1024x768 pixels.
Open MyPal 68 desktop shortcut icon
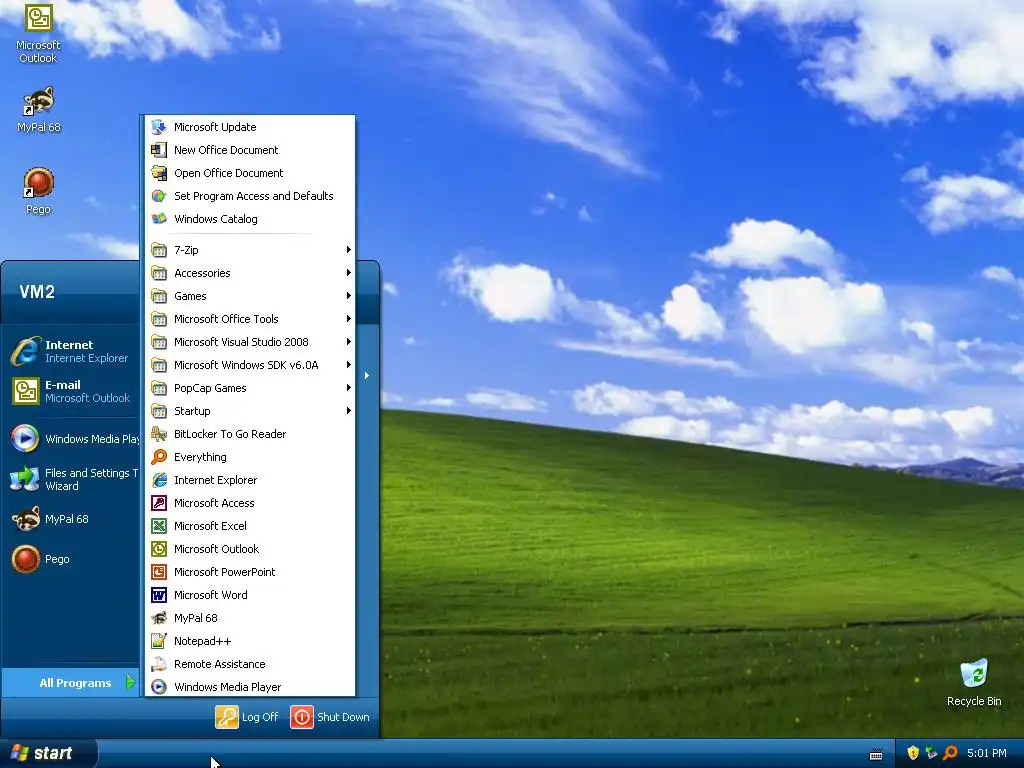[39, 101]
